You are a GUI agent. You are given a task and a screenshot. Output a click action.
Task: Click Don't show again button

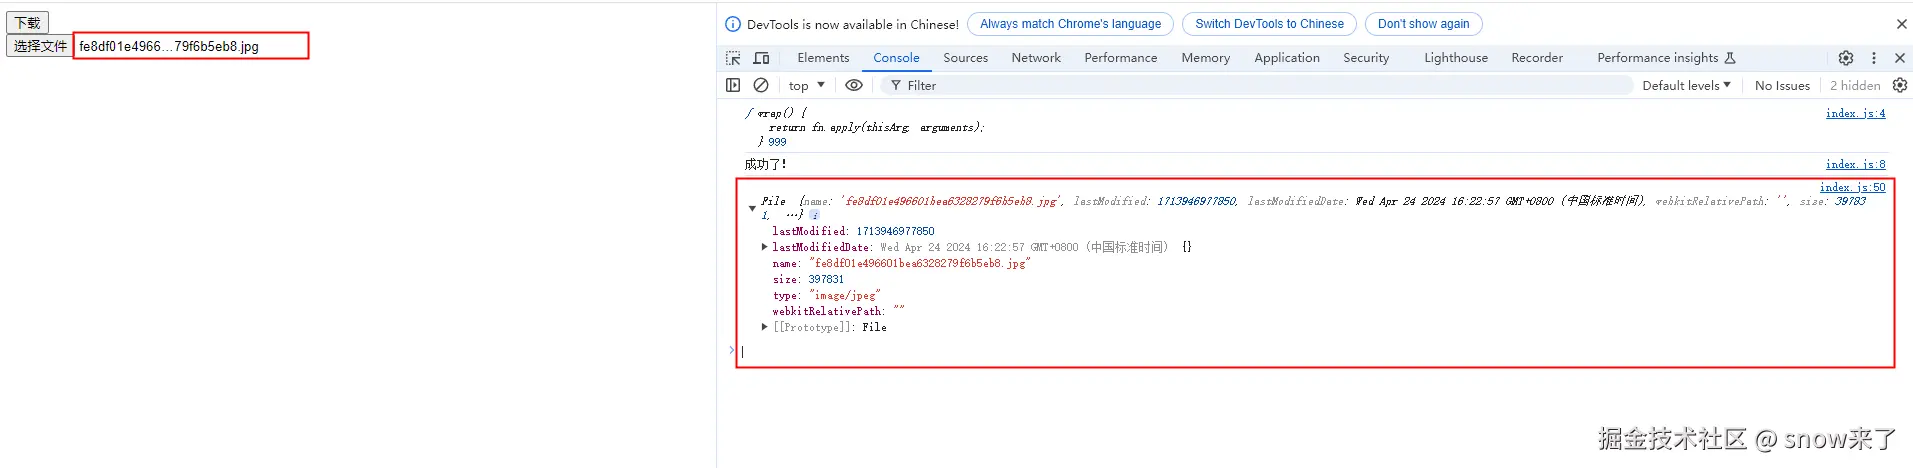click(1423, 24)
